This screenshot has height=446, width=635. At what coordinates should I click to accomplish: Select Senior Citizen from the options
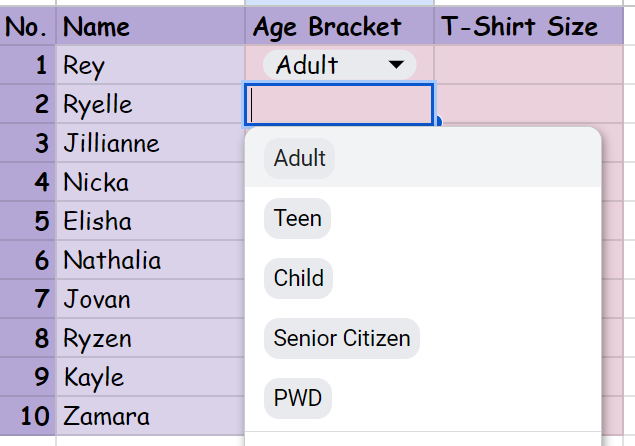click(x=342, y=338)
